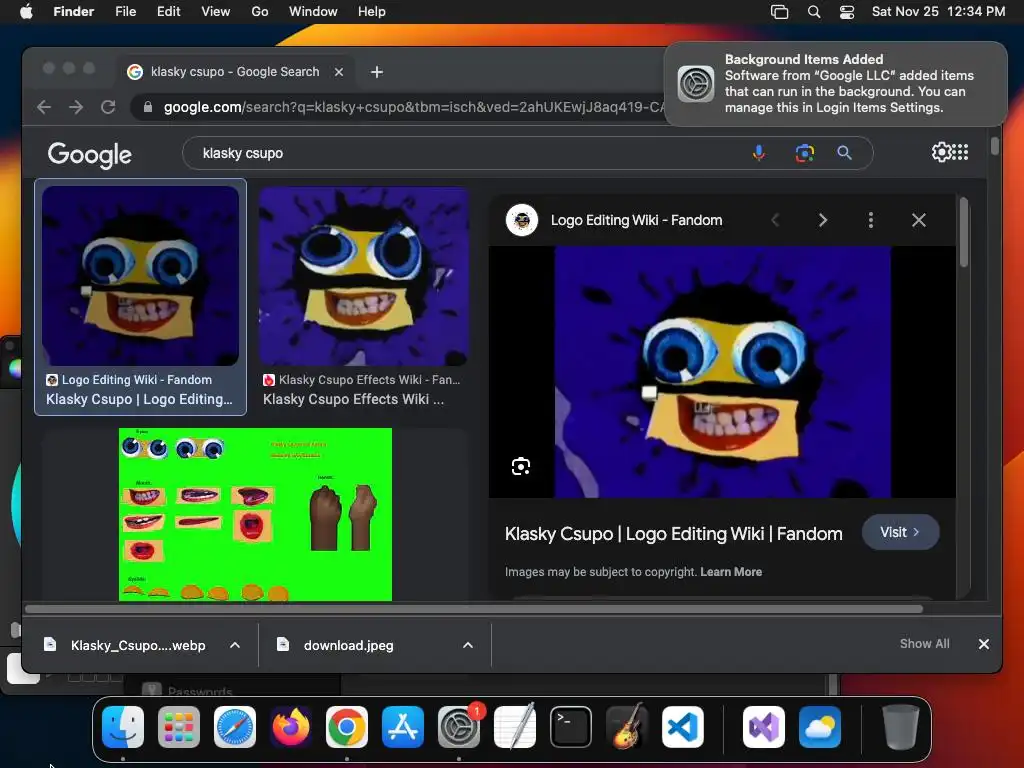Close the klasky csupo Google Search tab
Viewport: 1024px width, 768px height.
(339, 72)
